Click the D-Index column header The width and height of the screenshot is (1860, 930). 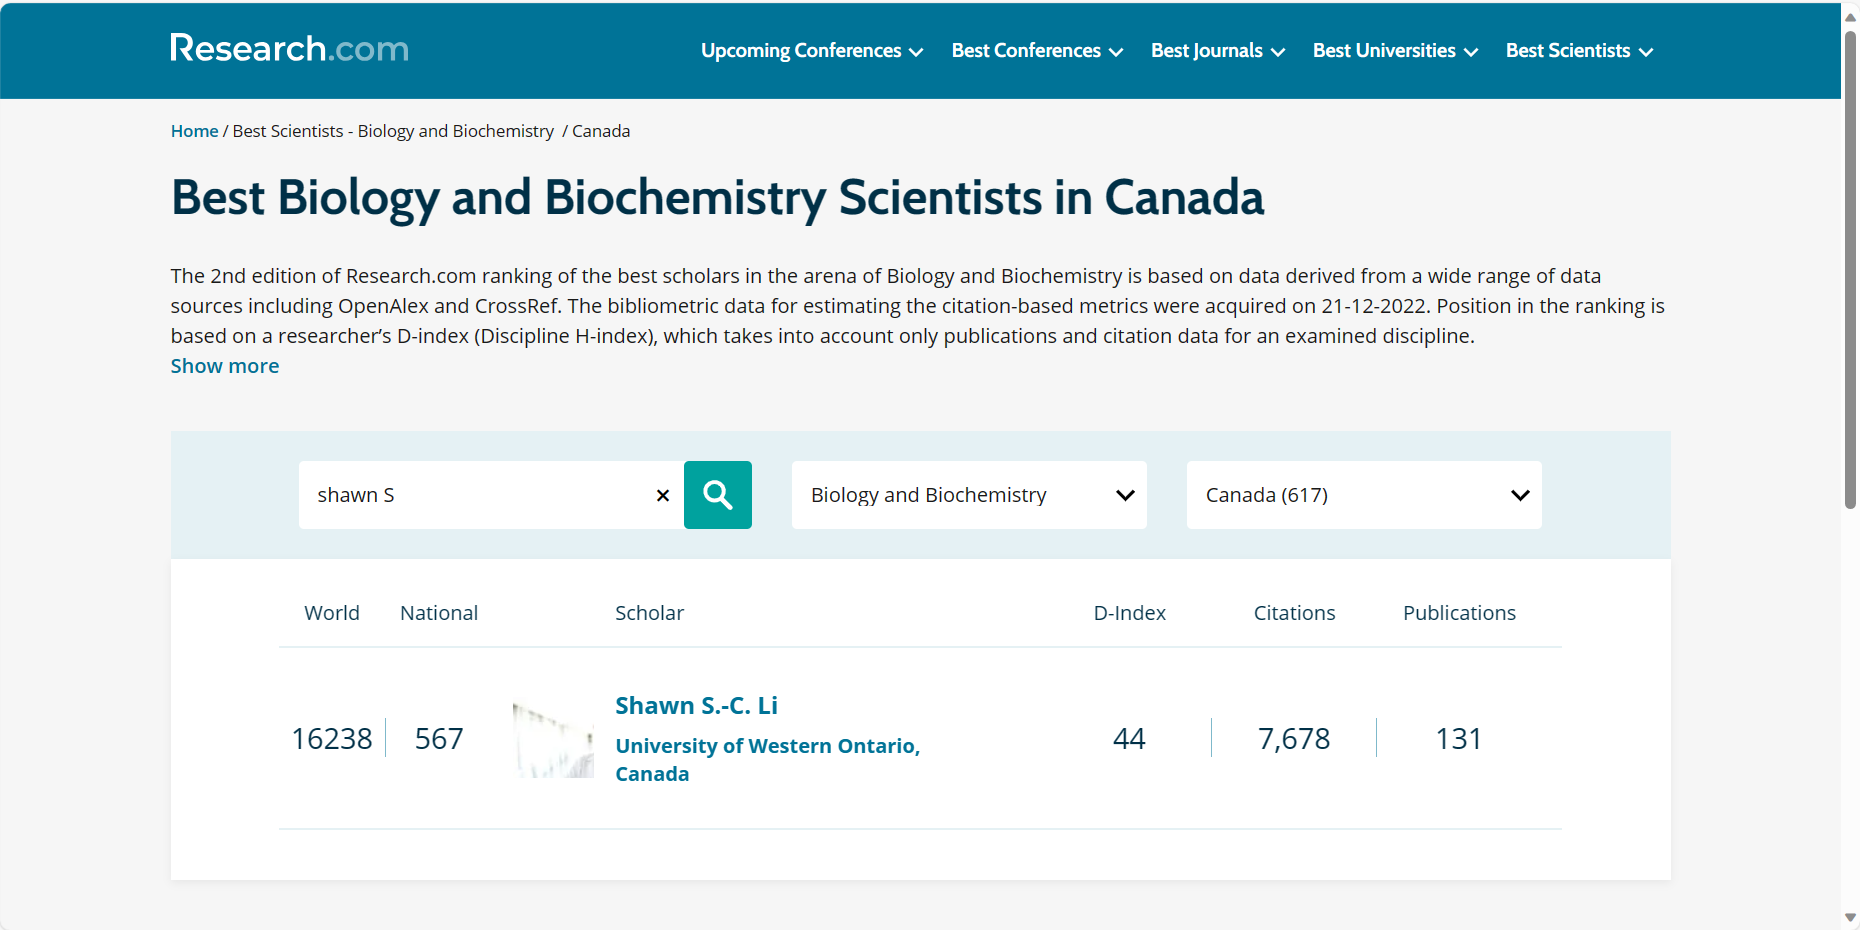click(x=1129, y=613)
